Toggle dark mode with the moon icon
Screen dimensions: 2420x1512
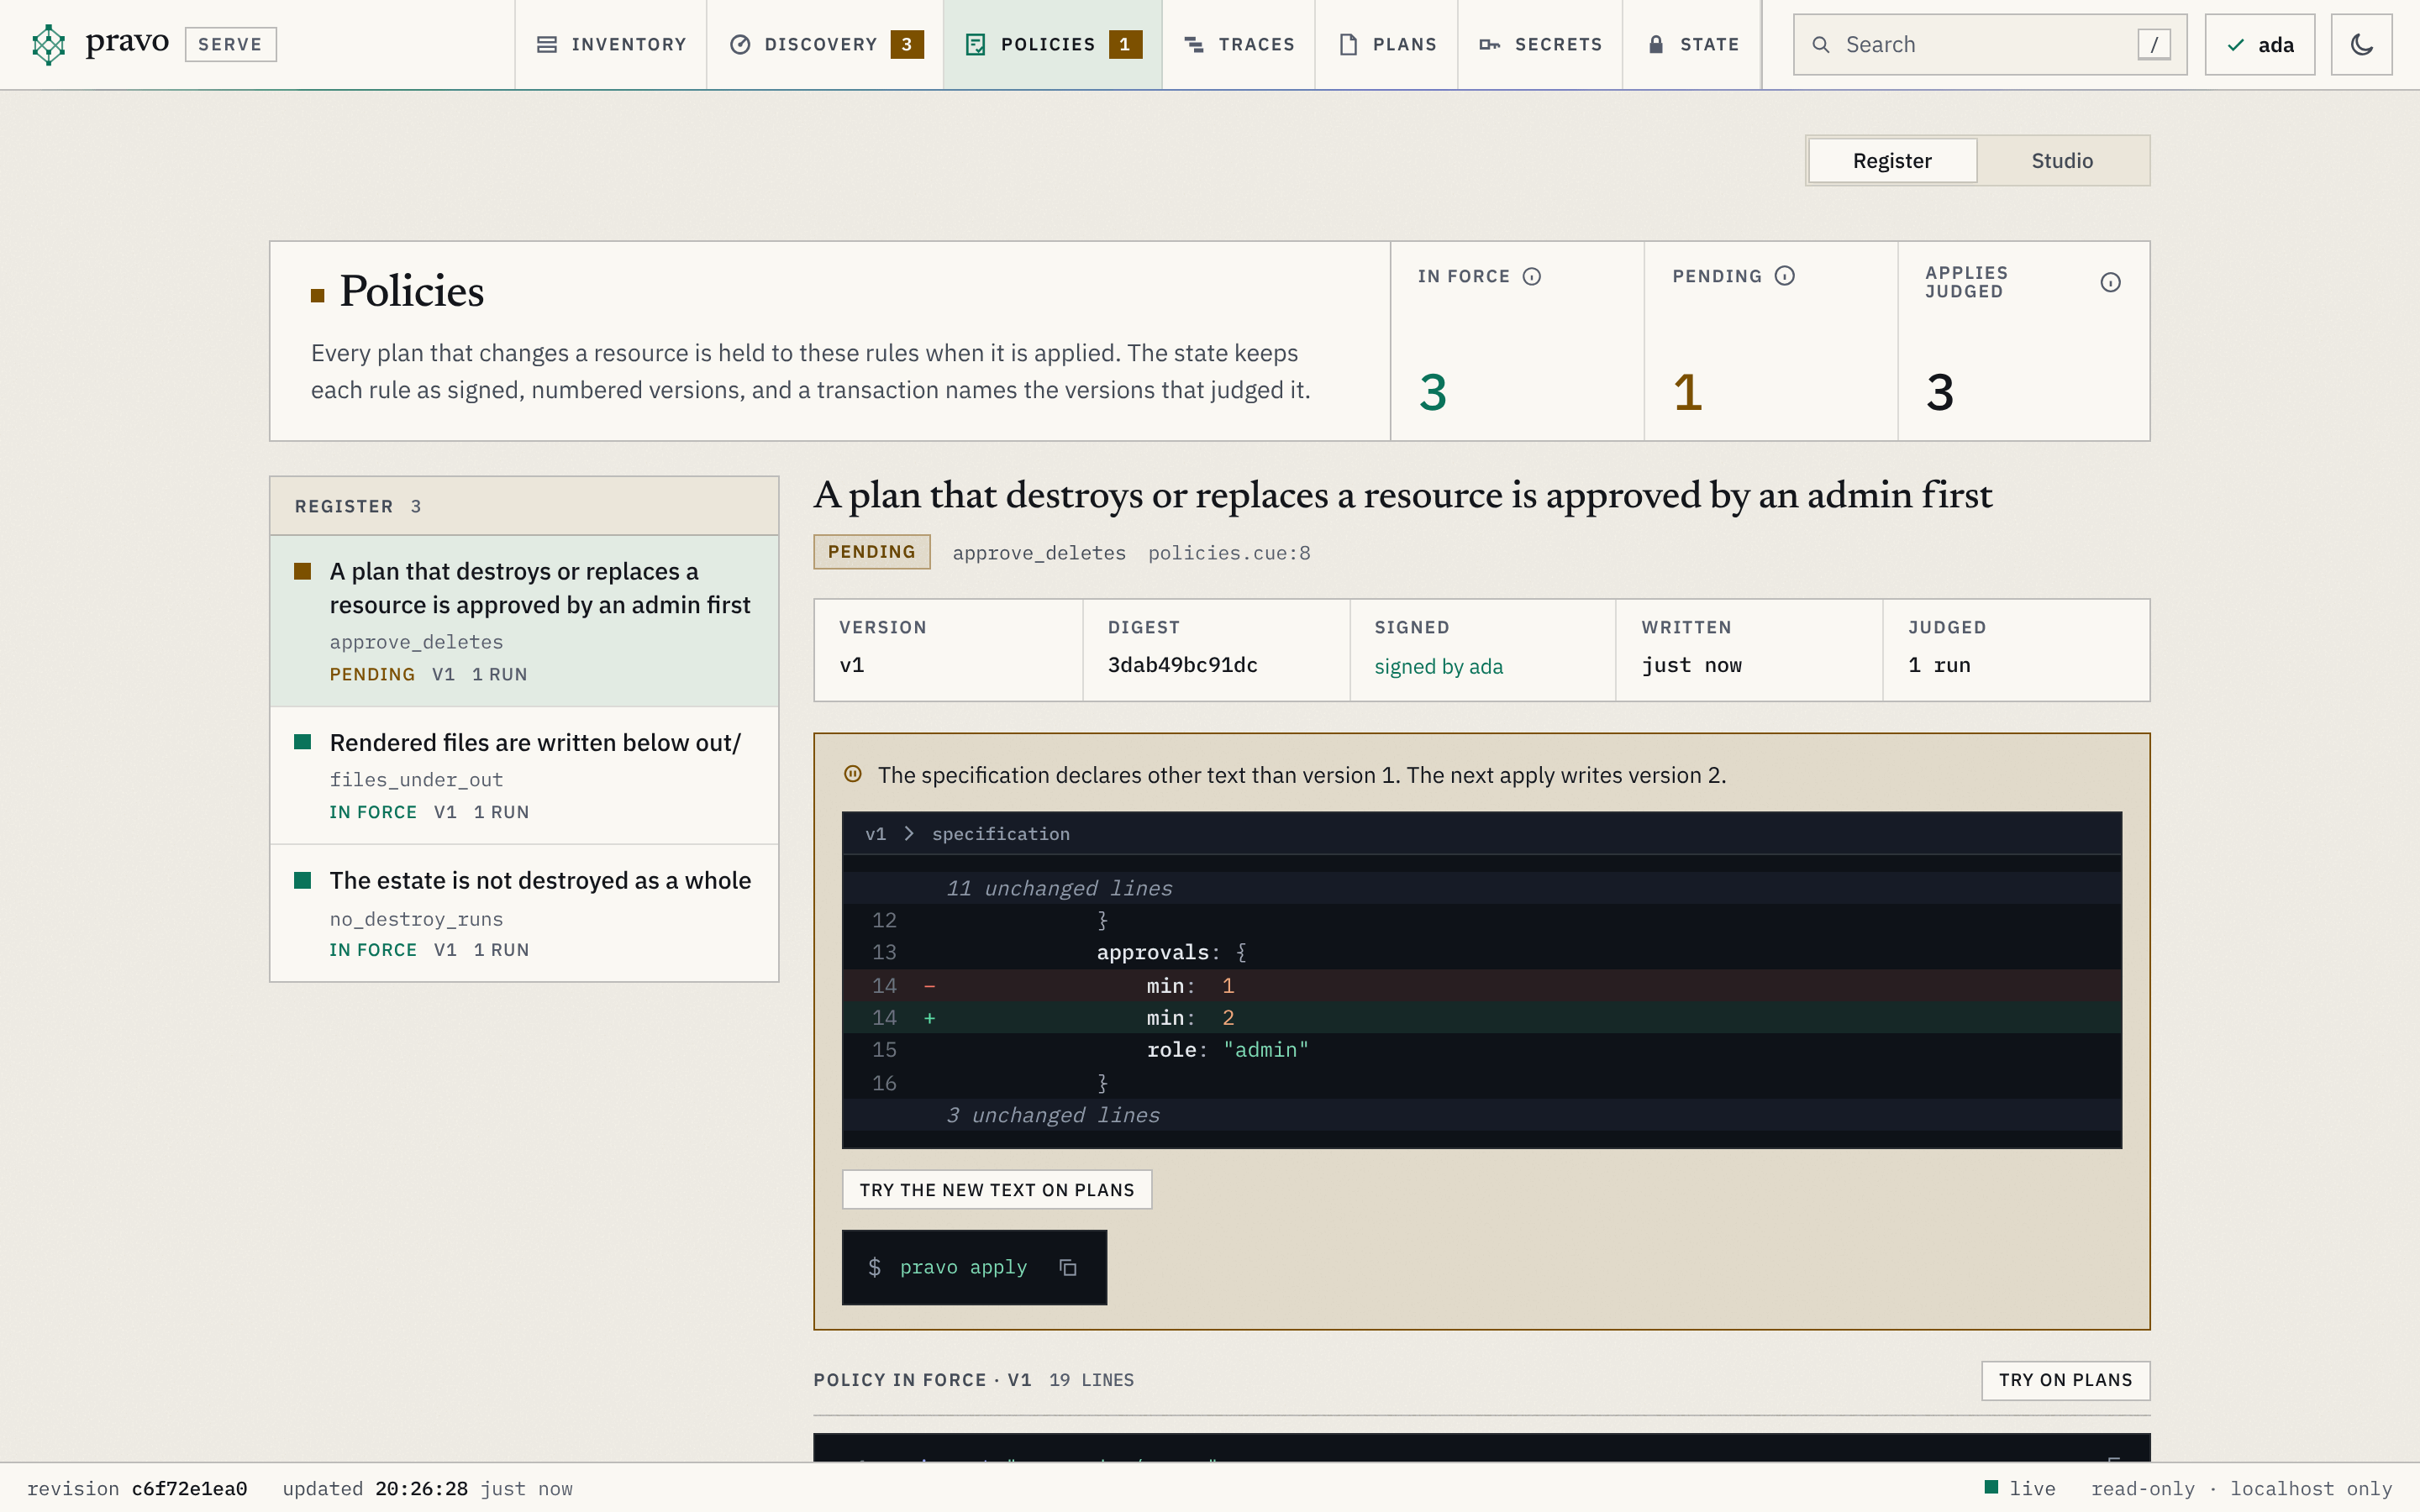(x=2361, y=44)
